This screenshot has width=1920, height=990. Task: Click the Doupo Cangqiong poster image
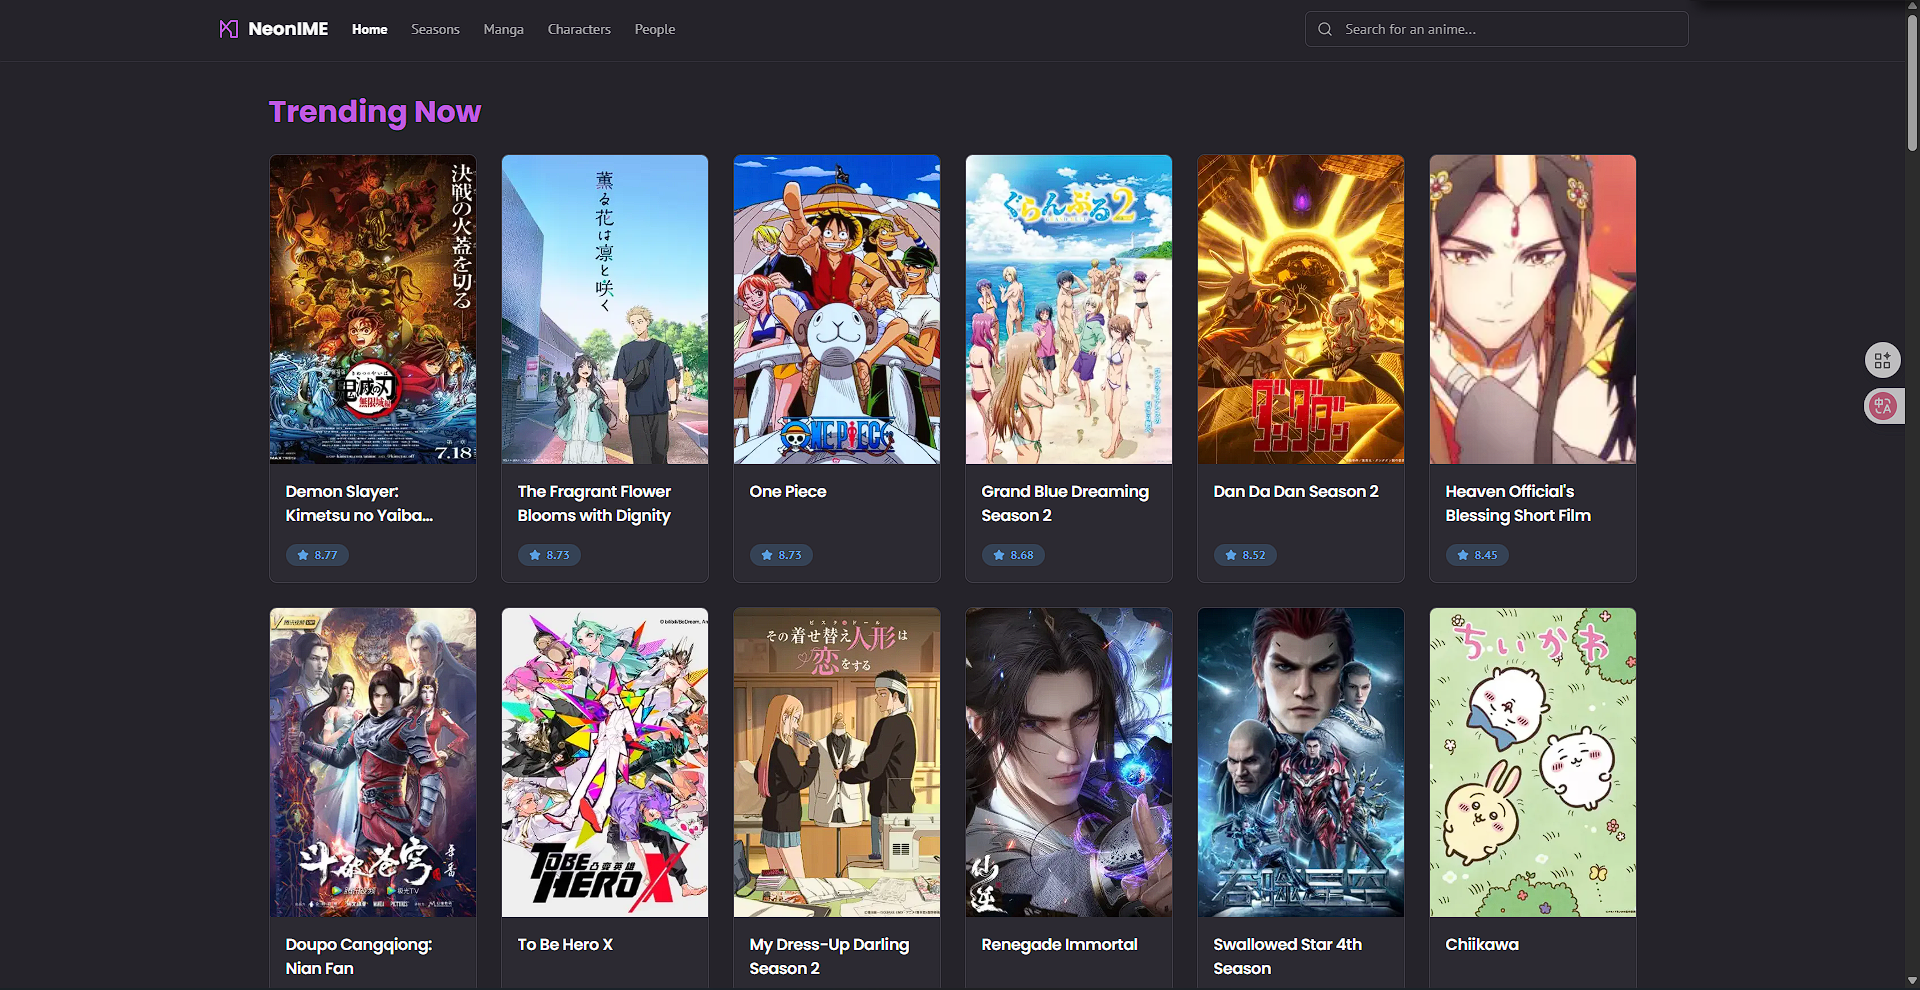coord(373,762)
